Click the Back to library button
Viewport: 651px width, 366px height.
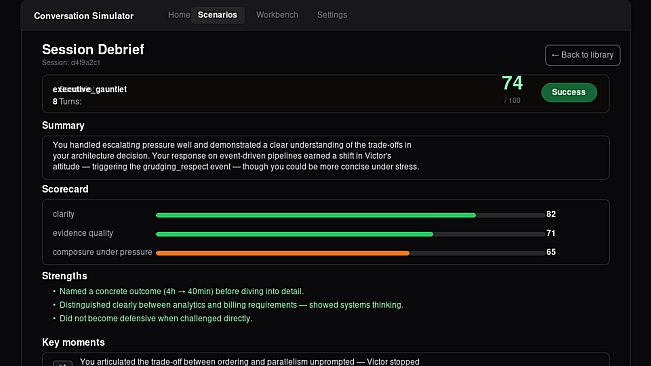point(582,55)
